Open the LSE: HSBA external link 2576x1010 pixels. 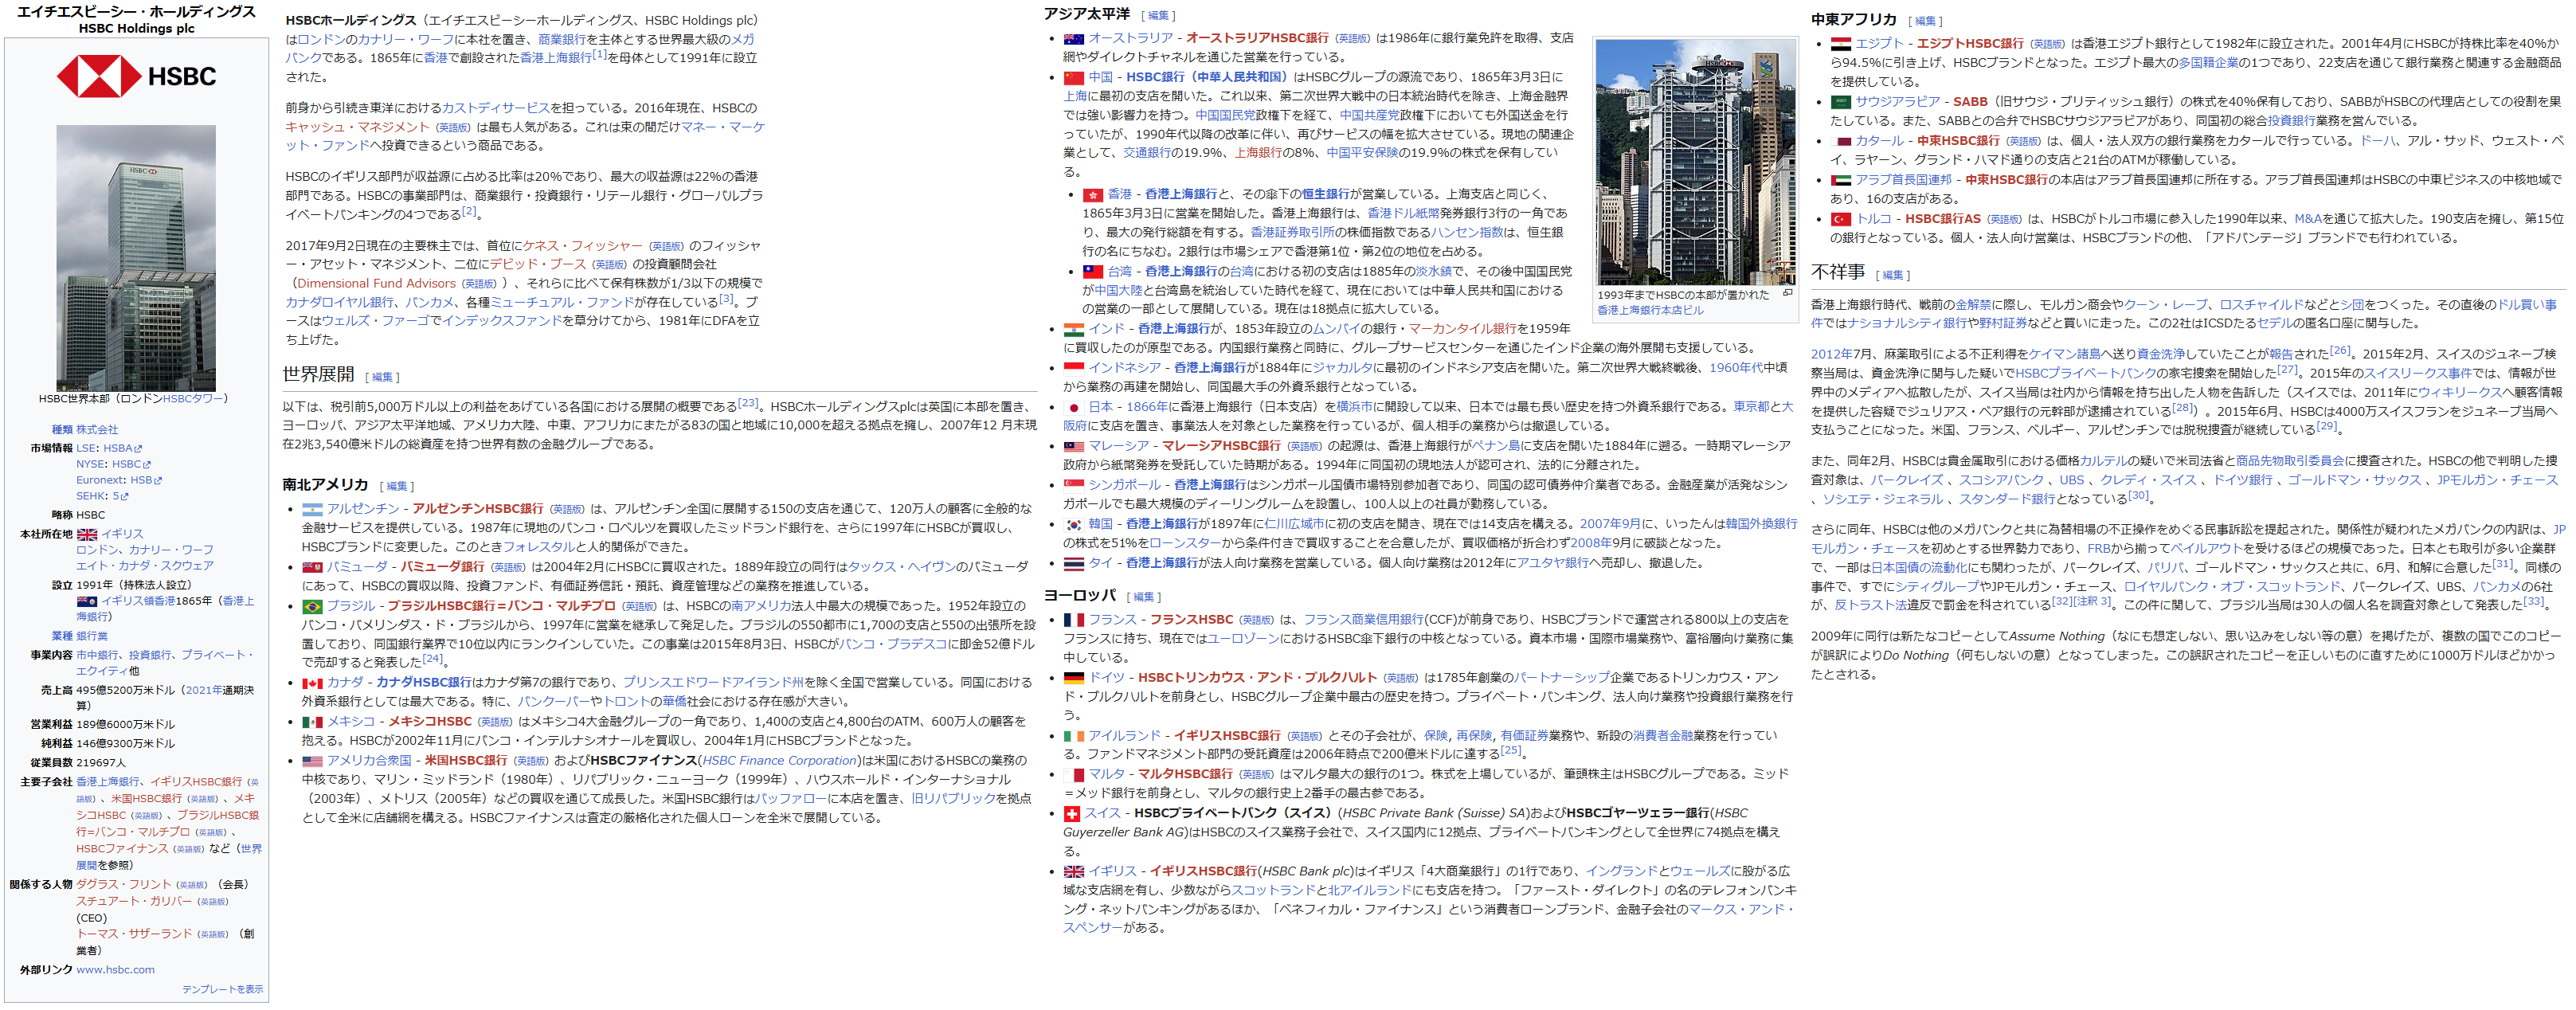109,449
